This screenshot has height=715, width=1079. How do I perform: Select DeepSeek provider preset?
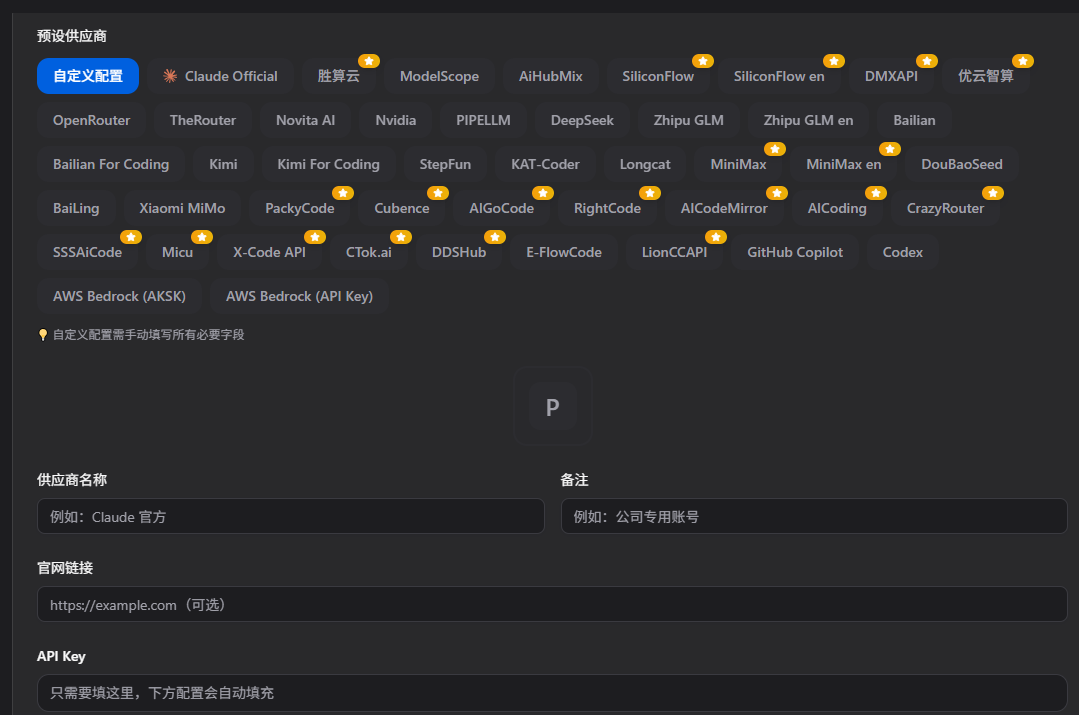coord(582,120)
